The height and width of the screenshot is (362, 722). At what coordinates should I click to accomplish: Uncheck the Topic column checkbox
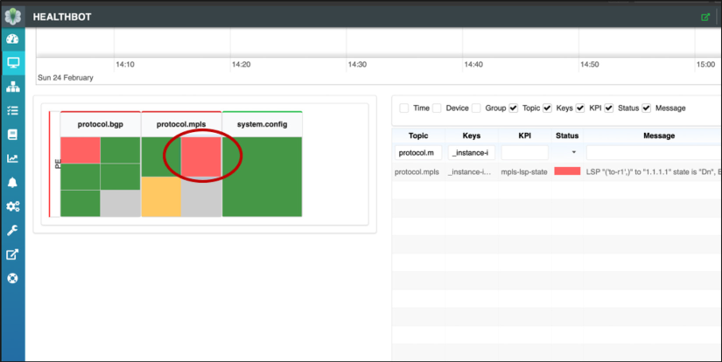point(513,108)
